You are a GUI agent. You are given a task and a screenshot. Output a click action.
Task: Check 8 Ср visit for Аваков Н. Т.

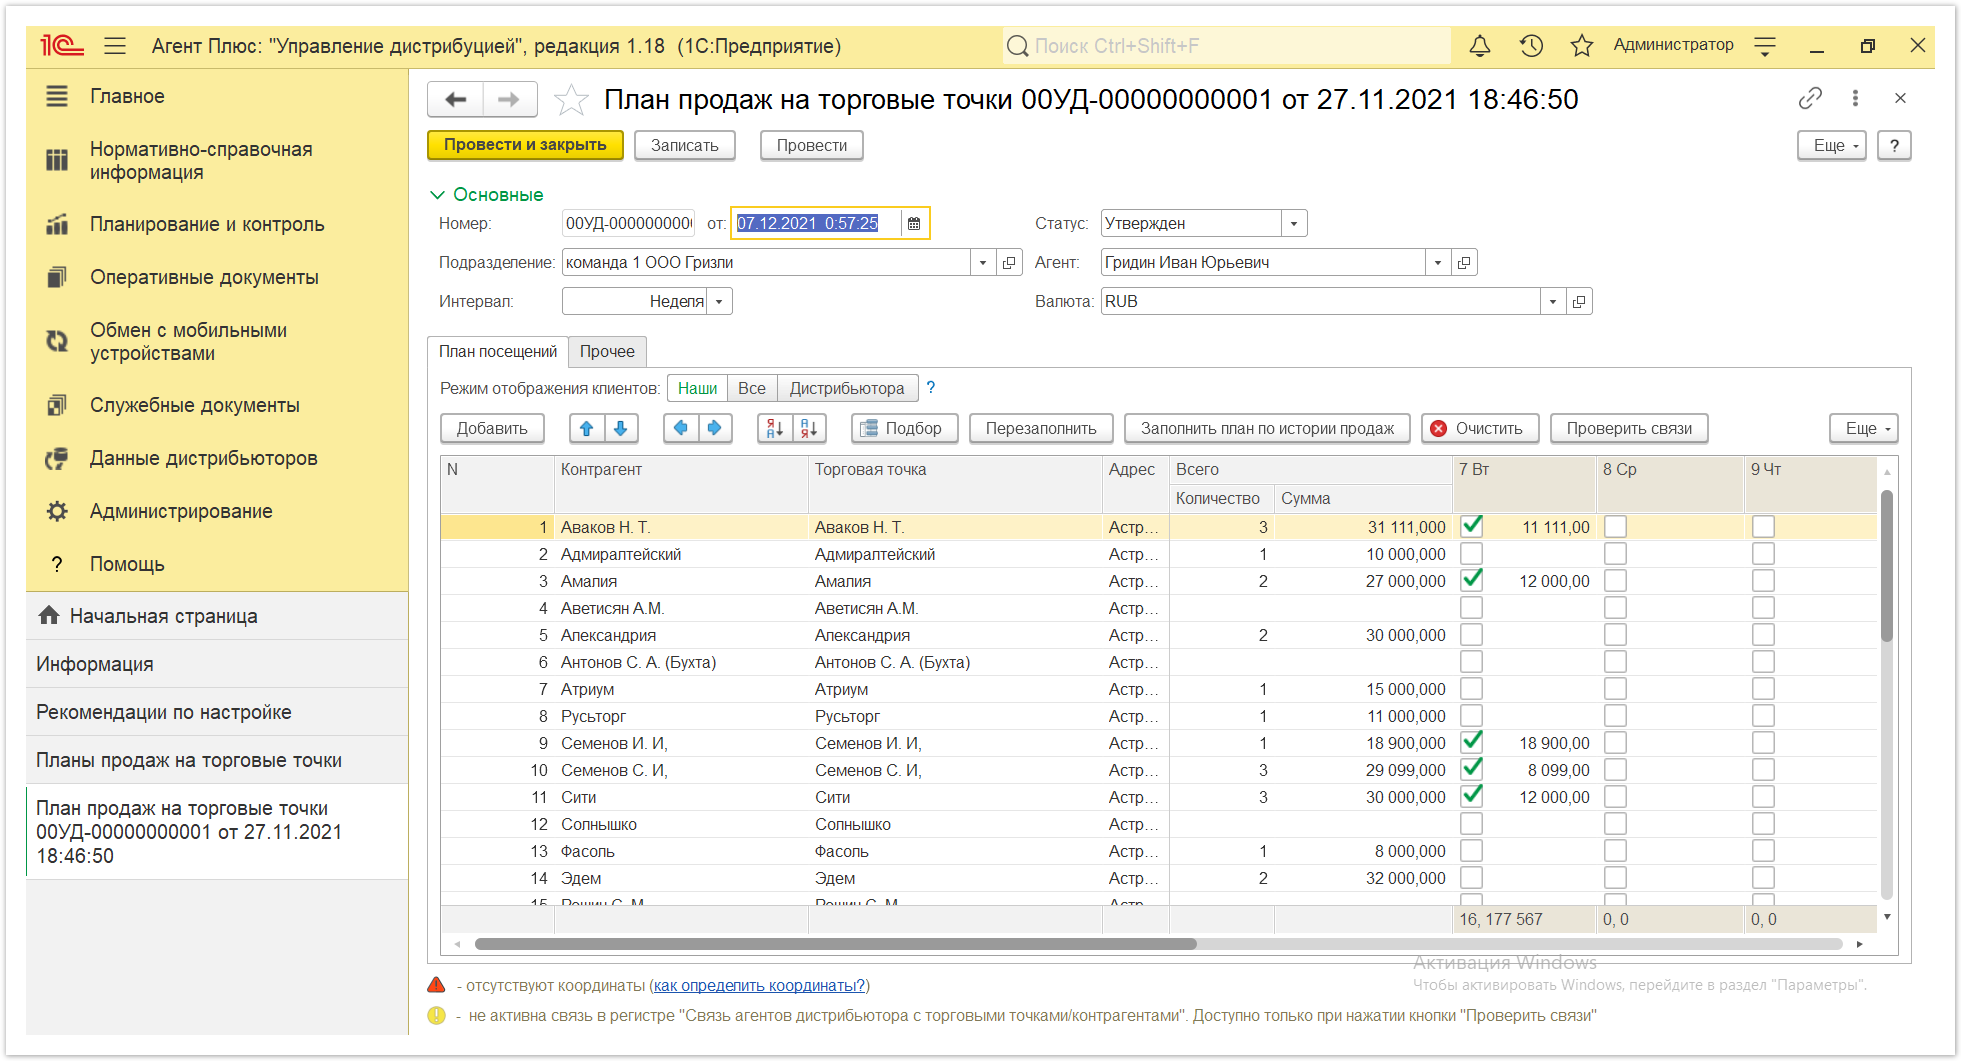pos(1615,526)
